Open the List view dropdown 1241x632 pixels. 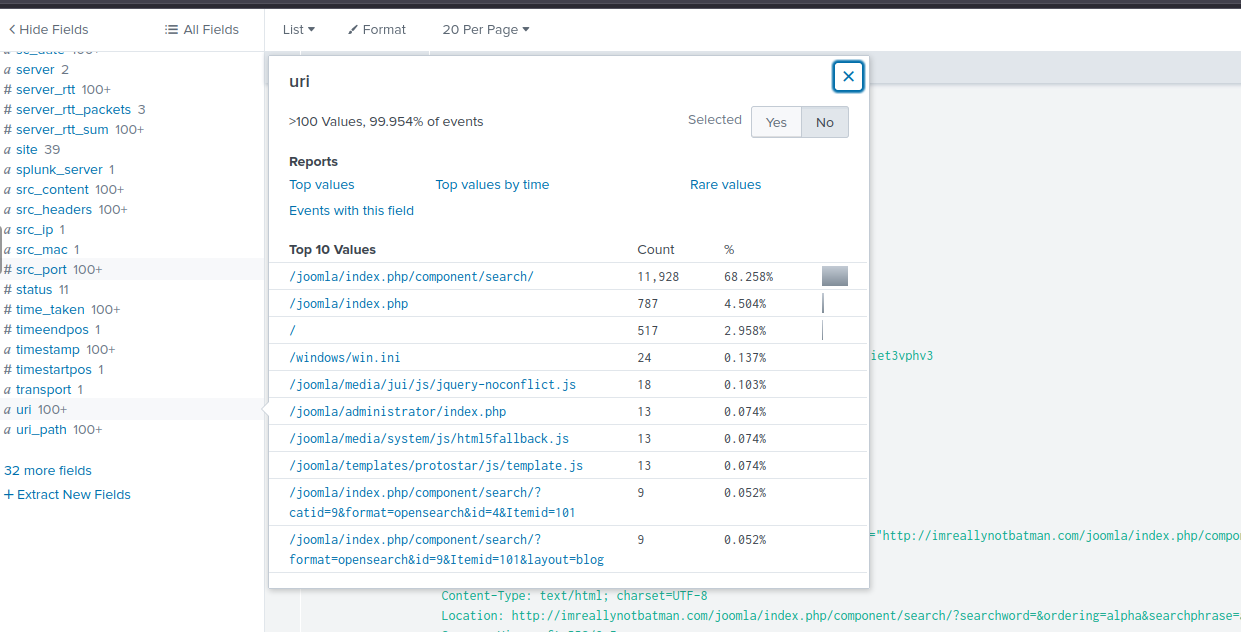click(298, 30)
